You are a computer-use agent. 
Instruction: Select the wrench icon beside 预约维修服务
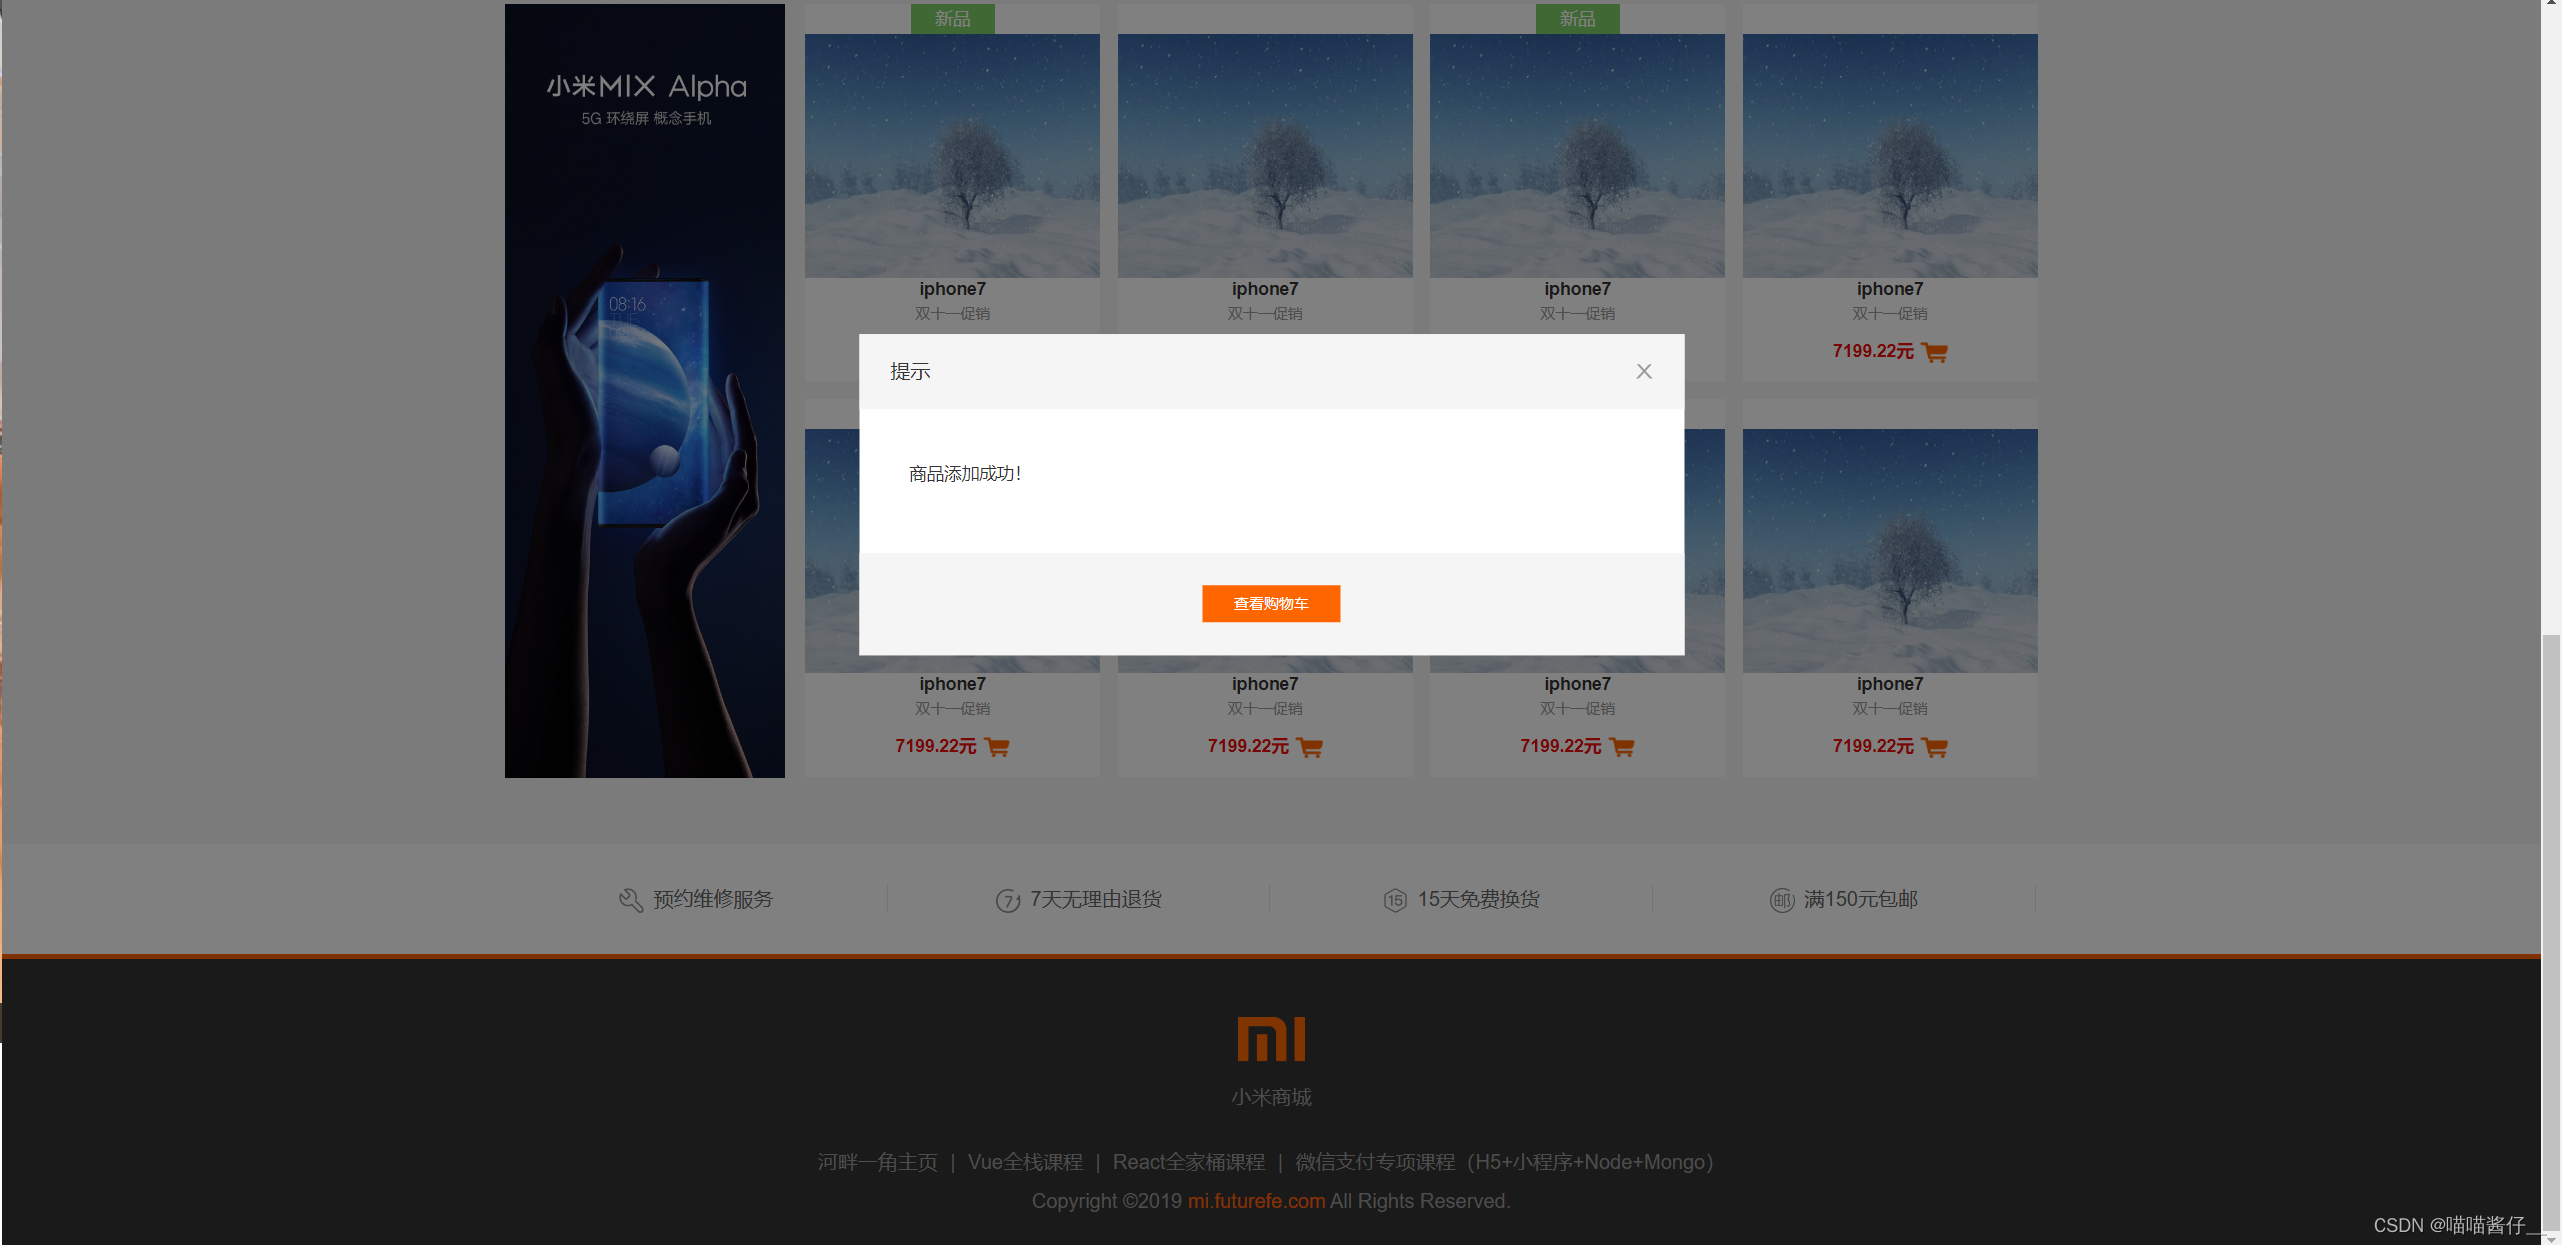[x=630, y=899]
